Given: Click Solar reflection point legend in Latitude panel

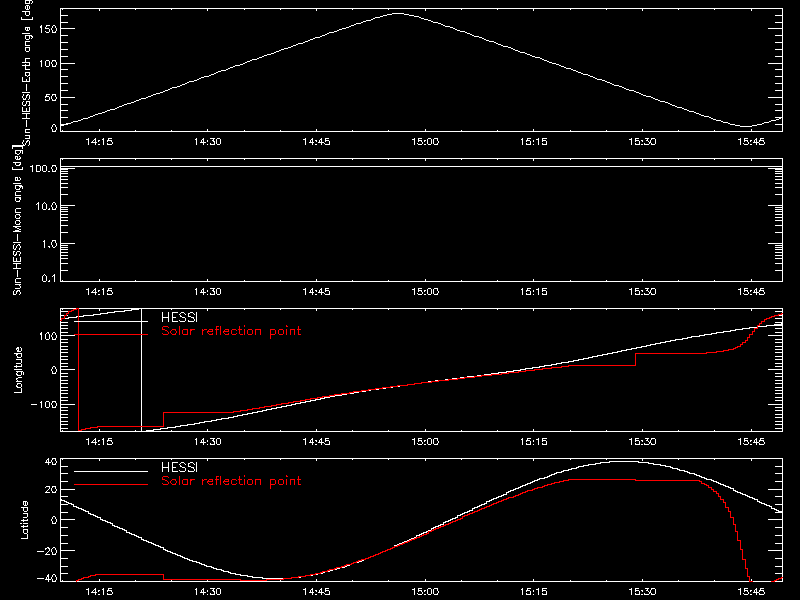Looking at the screenshot, I should 231,481.
